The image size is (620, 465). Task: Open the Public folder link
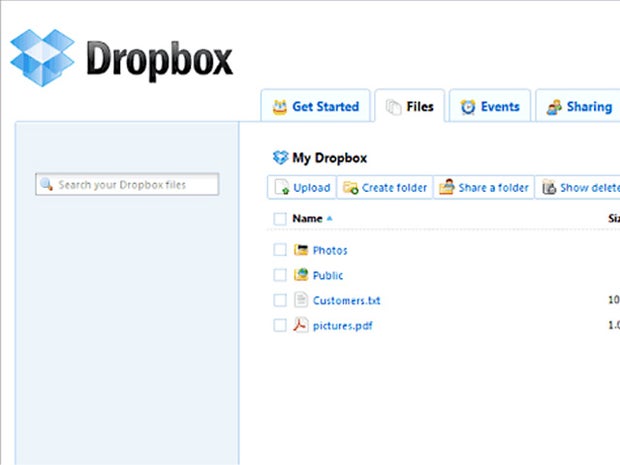pyautogui.click(x=328, y=276)
